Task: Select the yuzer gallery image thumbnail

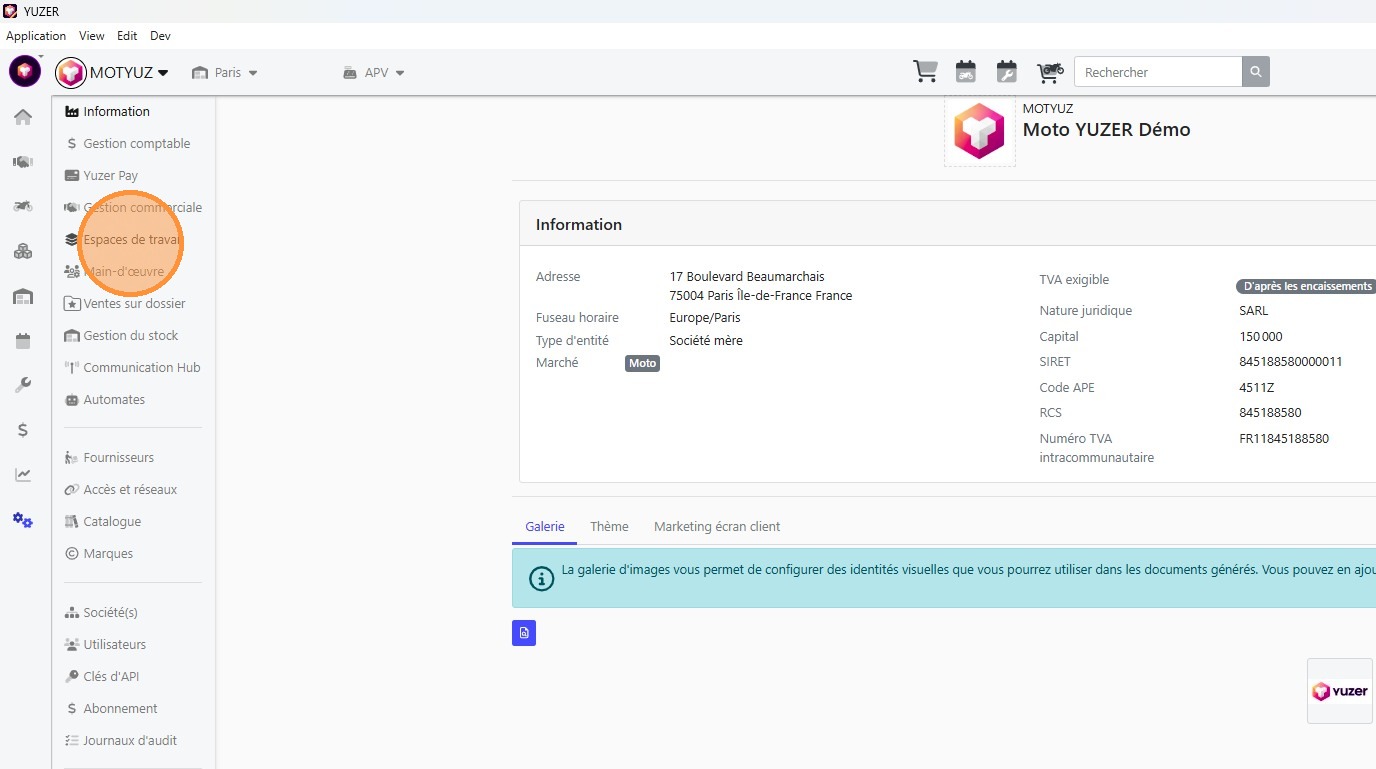Action: [x=1340, y=691]
